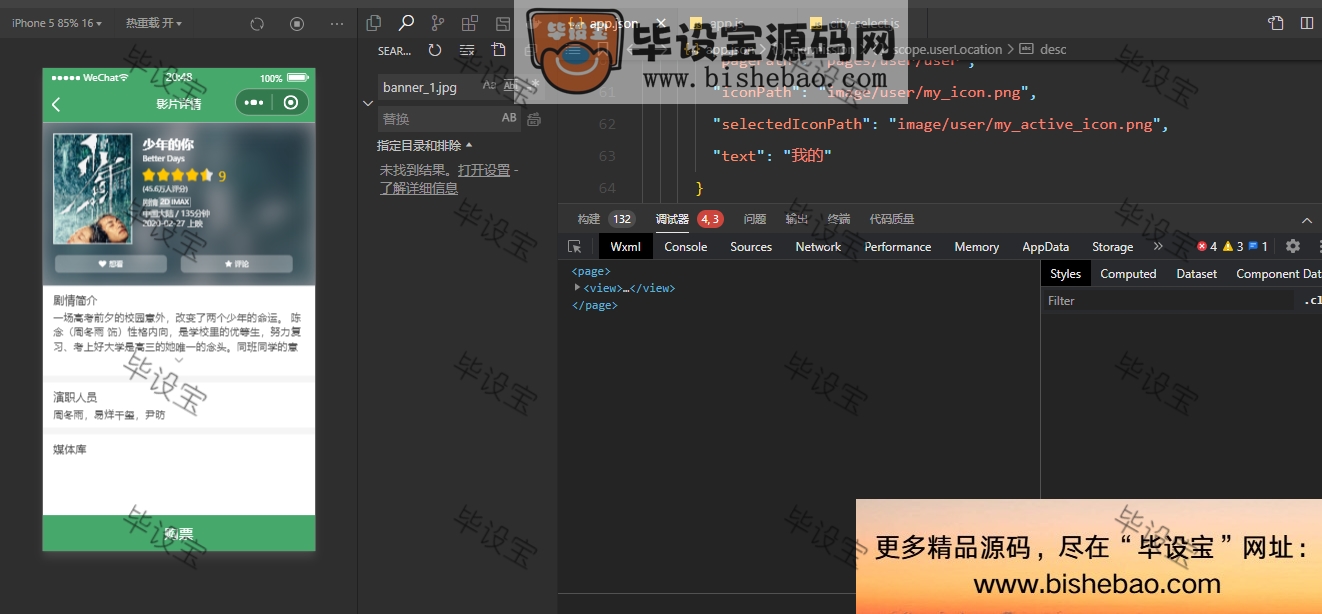Open the Explorer files icon in activity bar
The image size is (1322, 614).
(374, 23)
